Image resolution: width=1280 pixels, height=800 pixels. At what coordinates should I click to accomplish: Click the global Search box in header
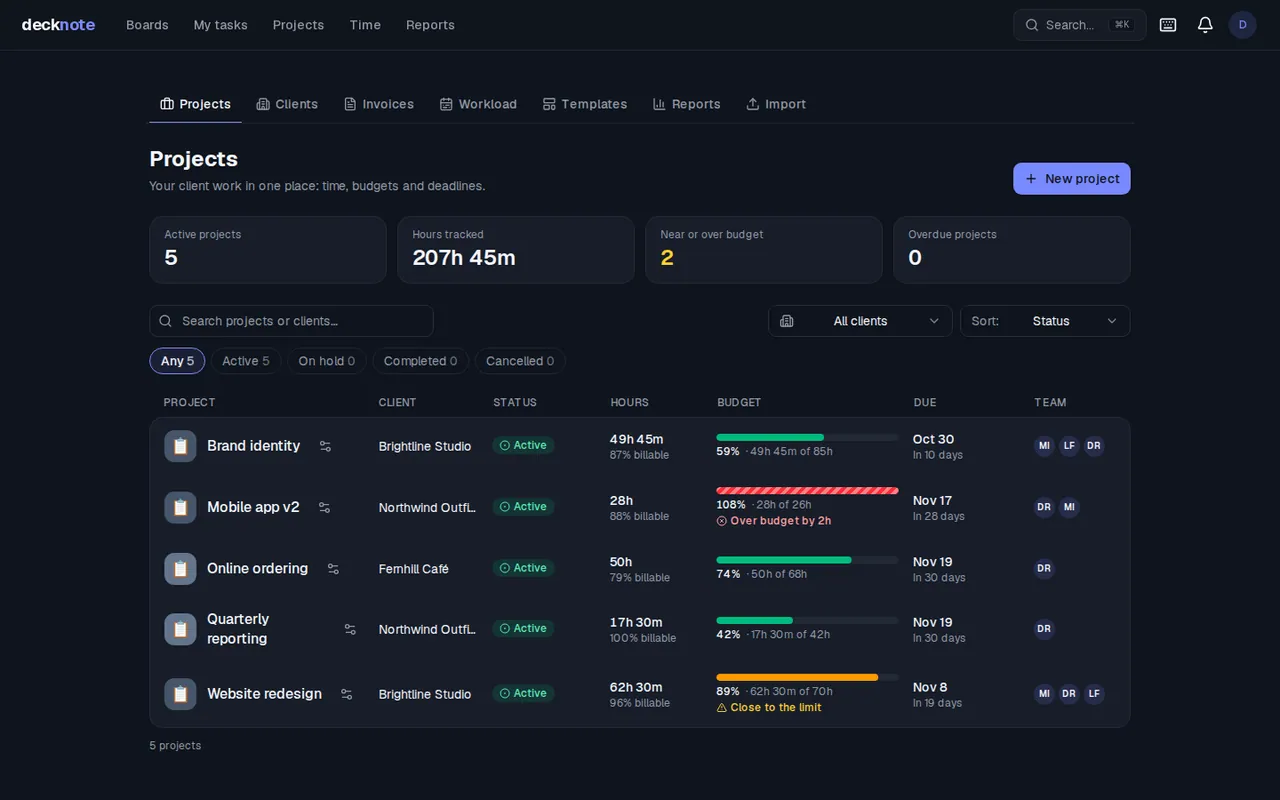1079,25
